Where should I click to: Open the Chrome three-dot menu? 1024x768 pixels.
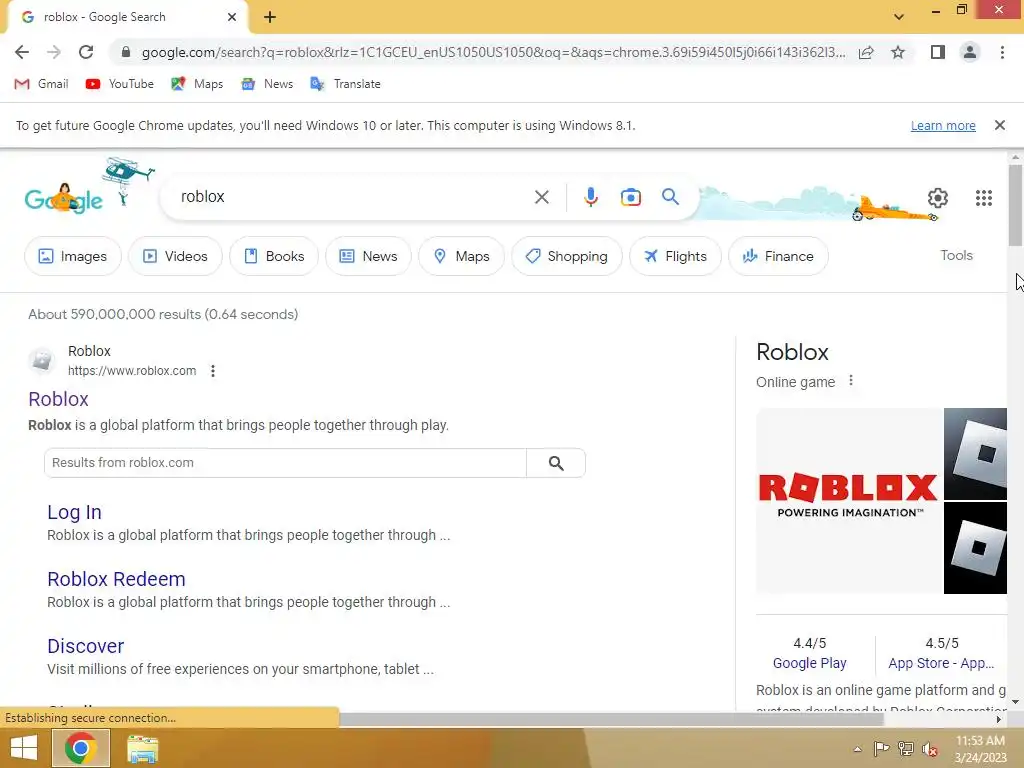tap(1002, 52)
